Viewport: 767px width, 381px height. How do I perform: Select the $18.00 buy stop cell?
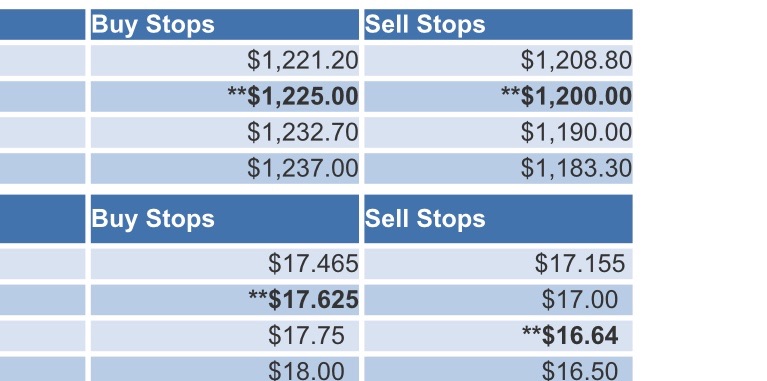(x=225, y=369)
